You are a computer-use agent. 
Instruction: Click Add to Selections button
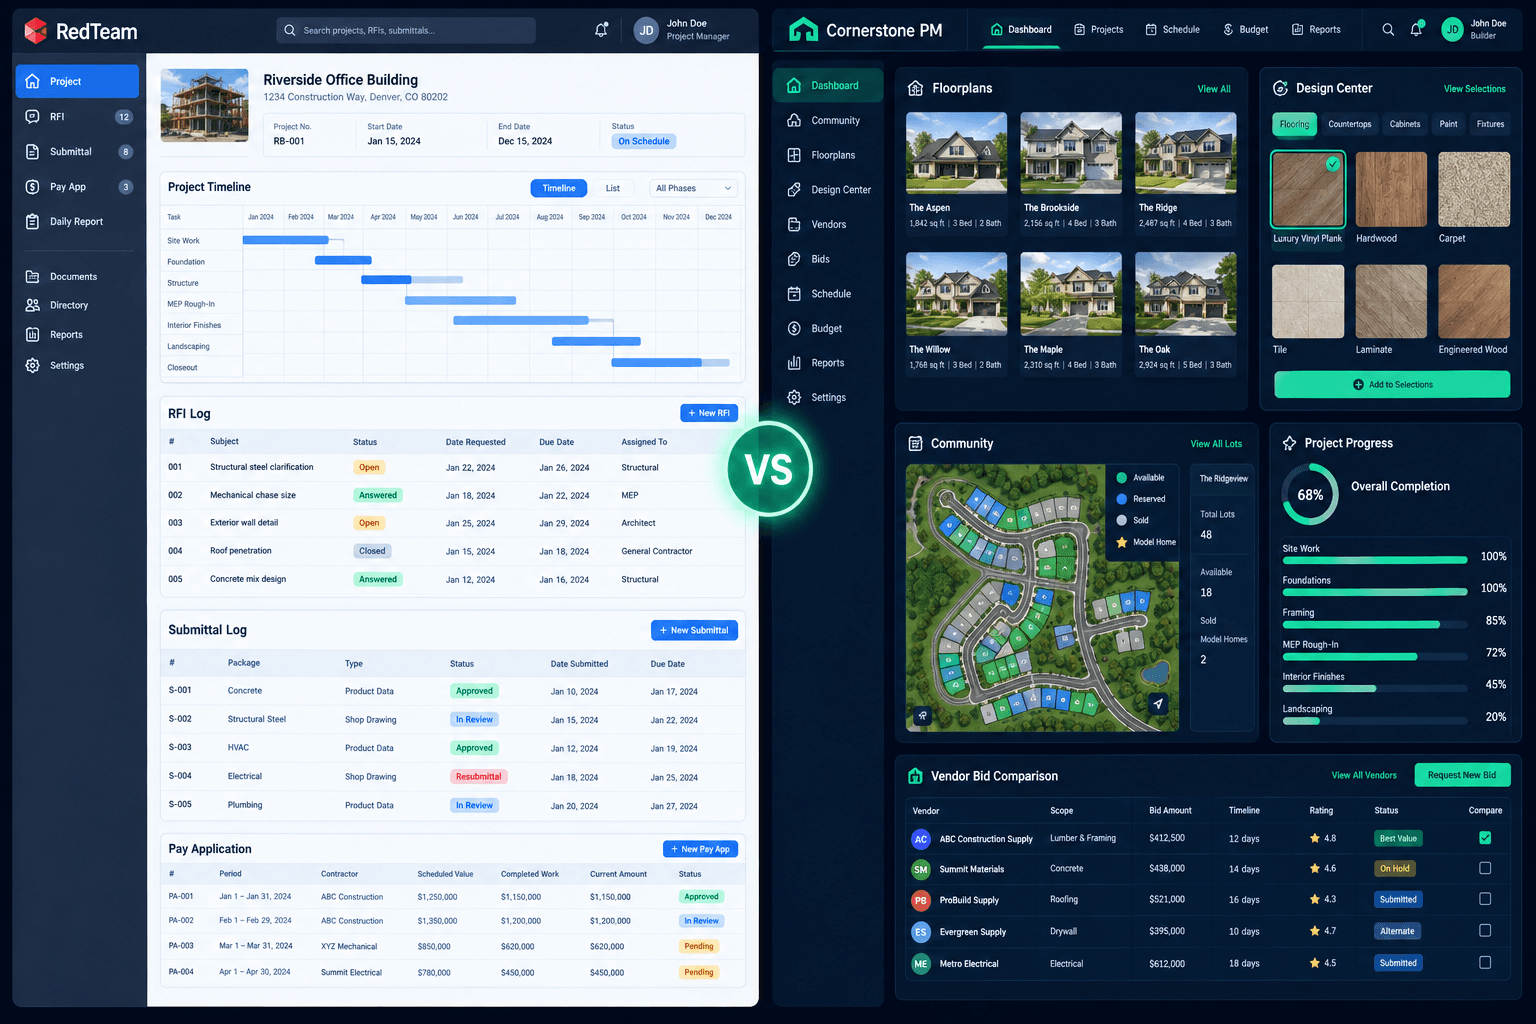(1392, 384)
